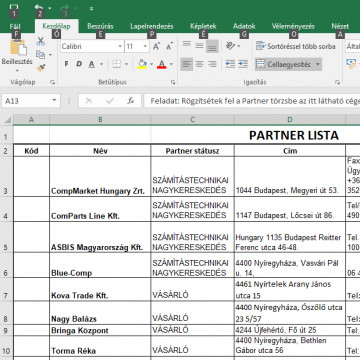Open the Lapelrendezés tab
This screenshot has width=360, height=360.
152,26
